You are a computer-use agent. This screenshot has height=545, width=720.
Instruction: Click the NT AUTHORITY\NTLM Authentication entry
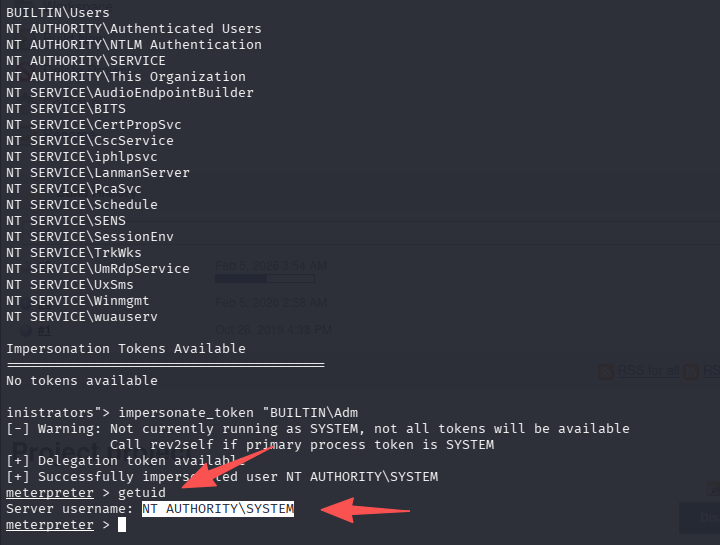(134, 45)
